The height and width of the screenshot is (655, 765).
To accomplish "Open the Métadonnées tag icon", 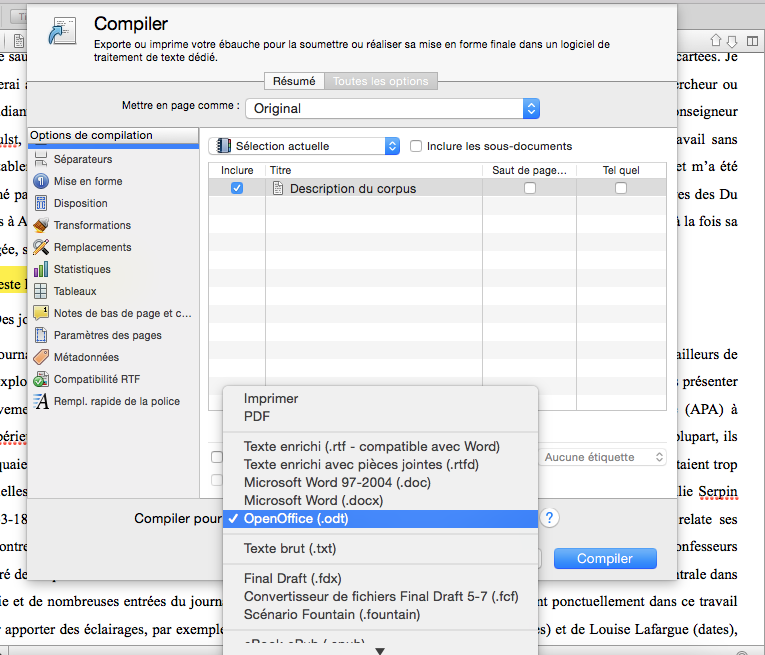I will click(41, 357).
